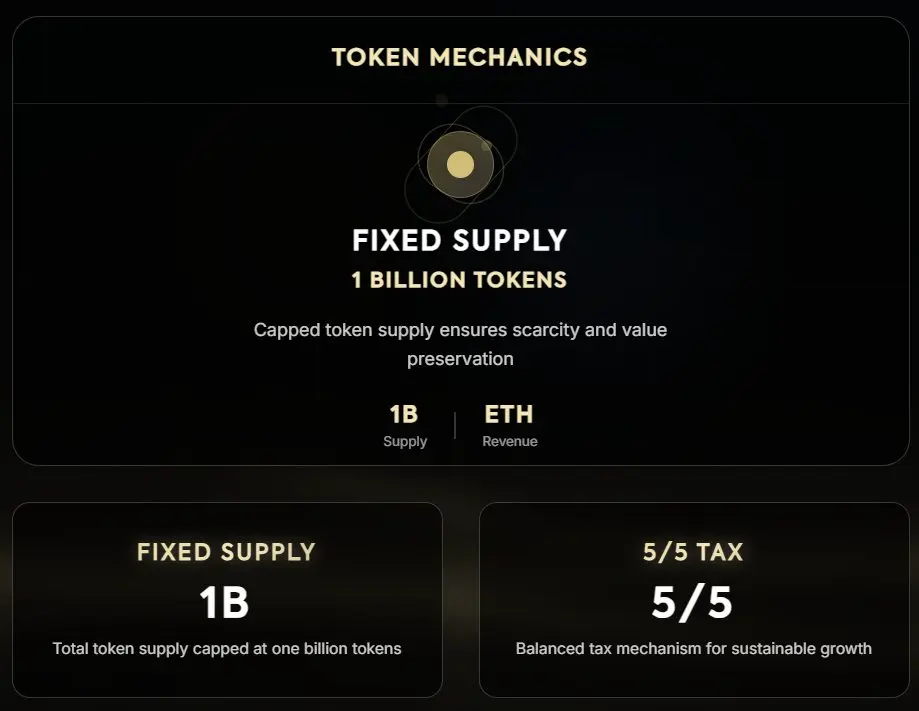Click the one billion tokens cap text

(x=227, y=648)
